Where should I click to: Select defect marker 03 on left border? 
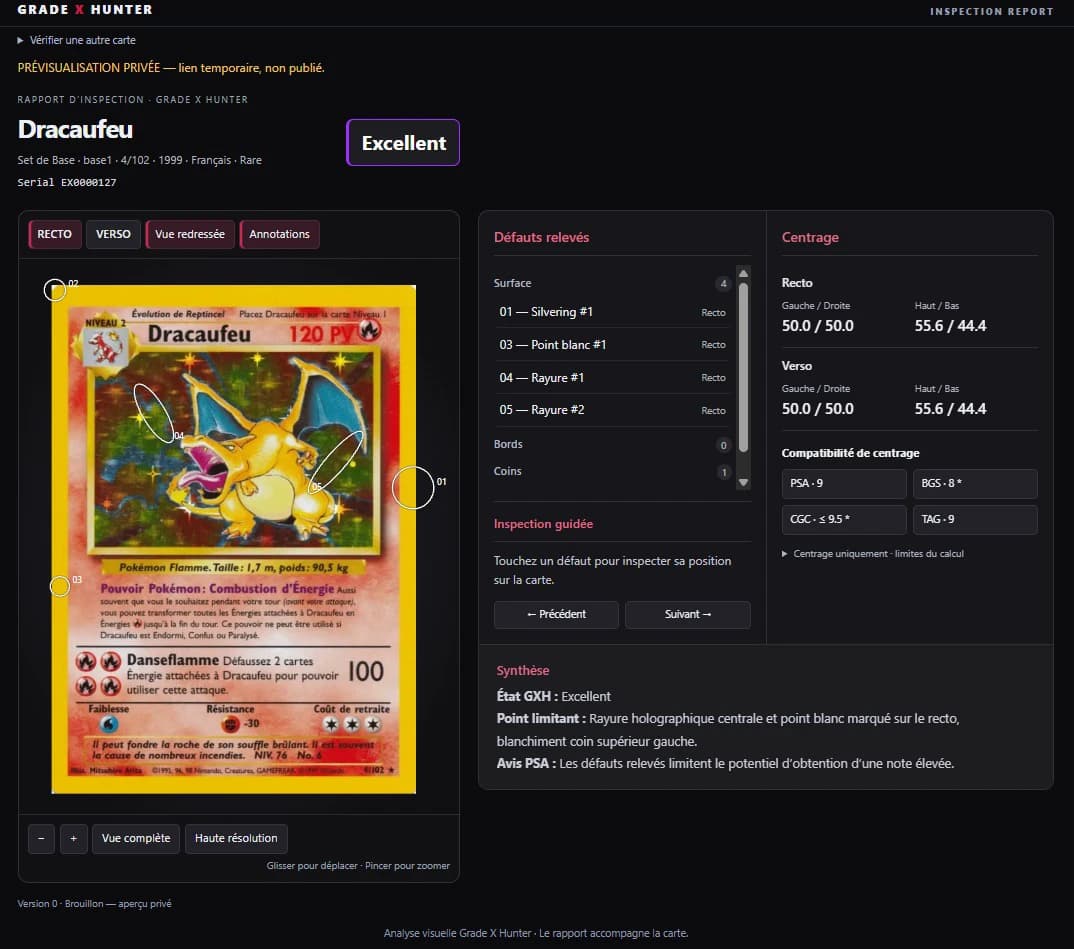coord(60,586)
